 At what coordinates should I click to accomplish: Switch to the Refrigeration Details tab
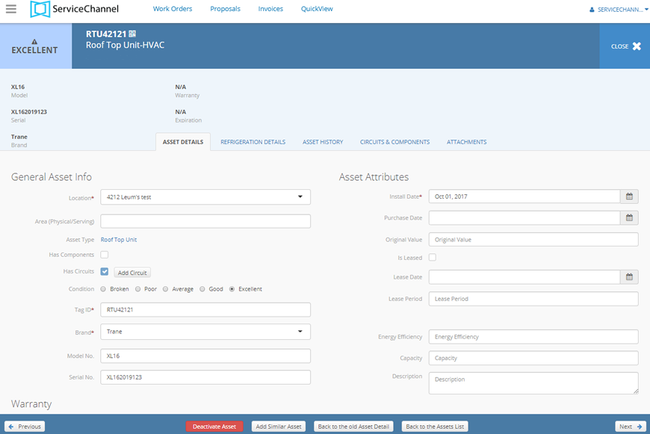tap(253, 142)
